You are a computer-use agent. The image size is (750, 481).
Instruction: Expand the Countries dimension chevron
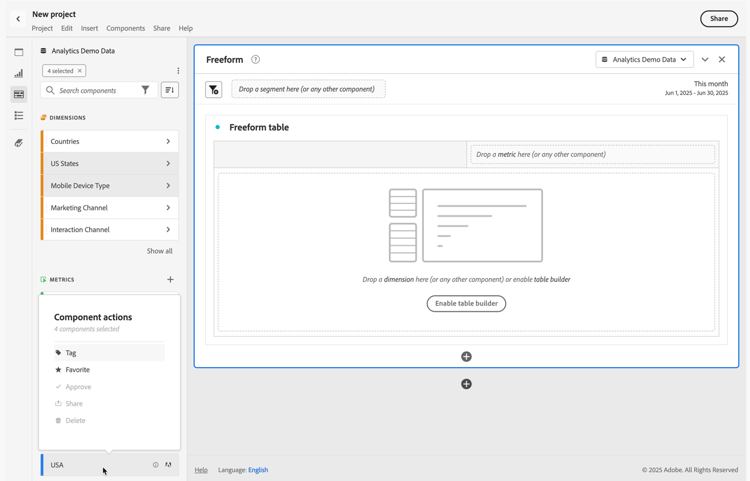click(x=168, y=142)
